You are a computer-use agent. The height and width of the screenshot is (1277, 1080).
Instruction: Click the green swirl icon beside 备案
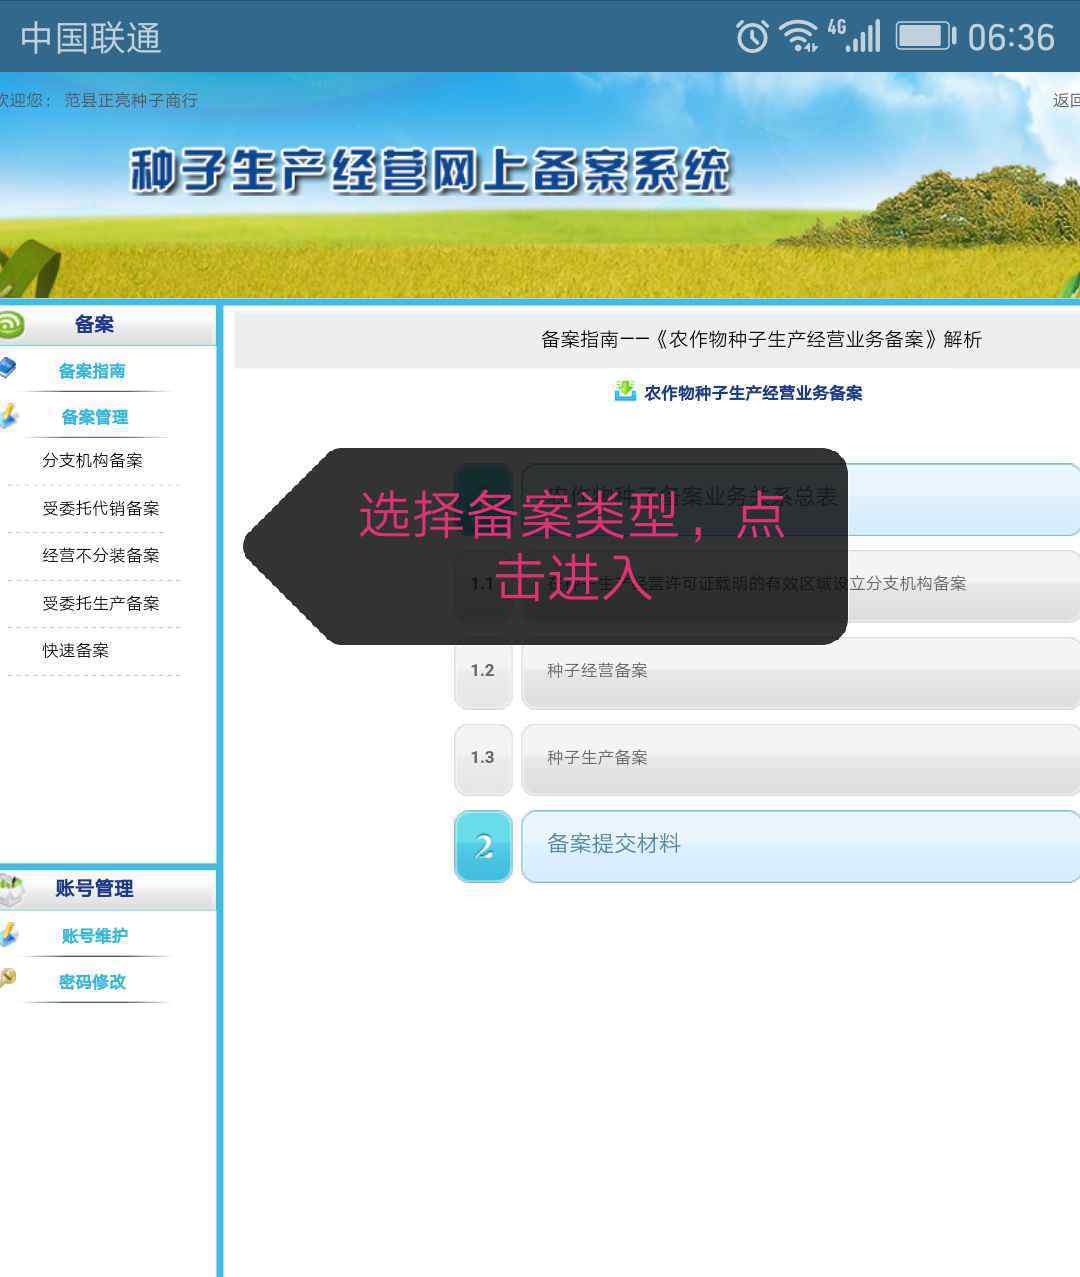(11, 324)
